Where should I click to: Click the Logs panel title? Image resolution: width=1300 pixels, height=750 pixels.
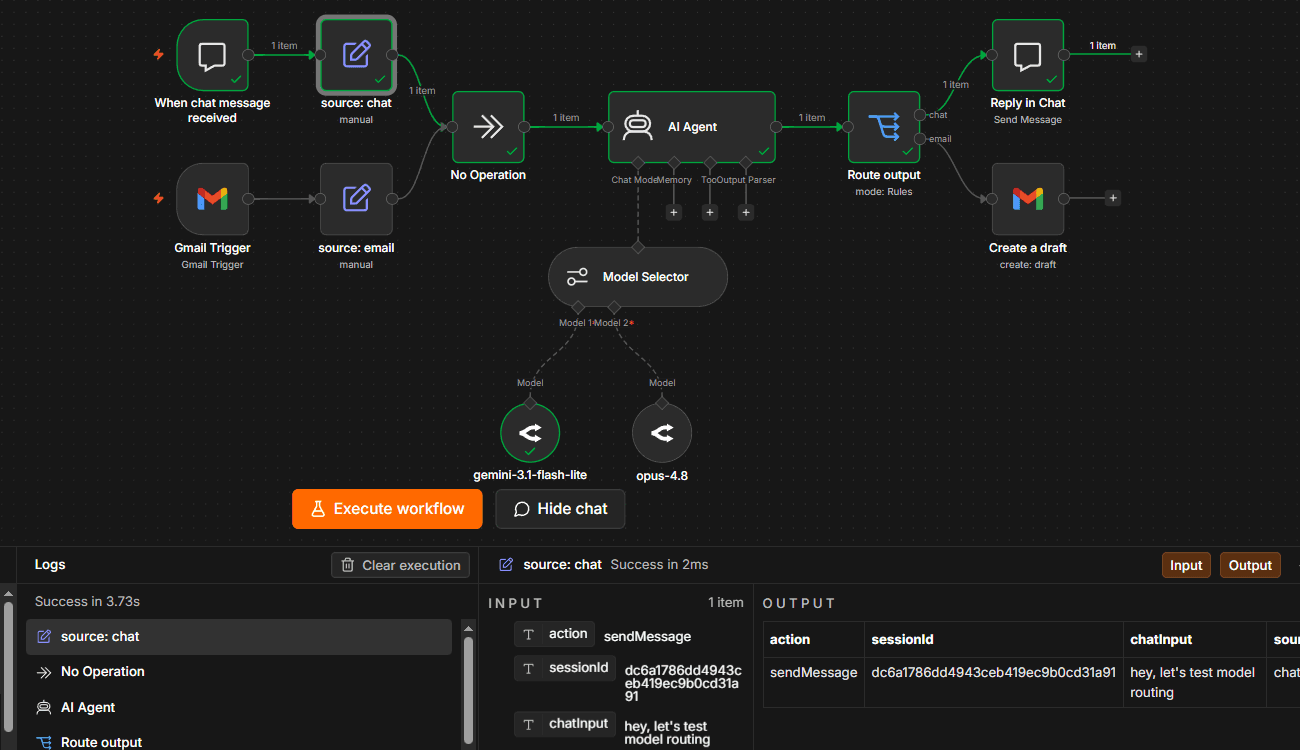[x=50, y=565]
